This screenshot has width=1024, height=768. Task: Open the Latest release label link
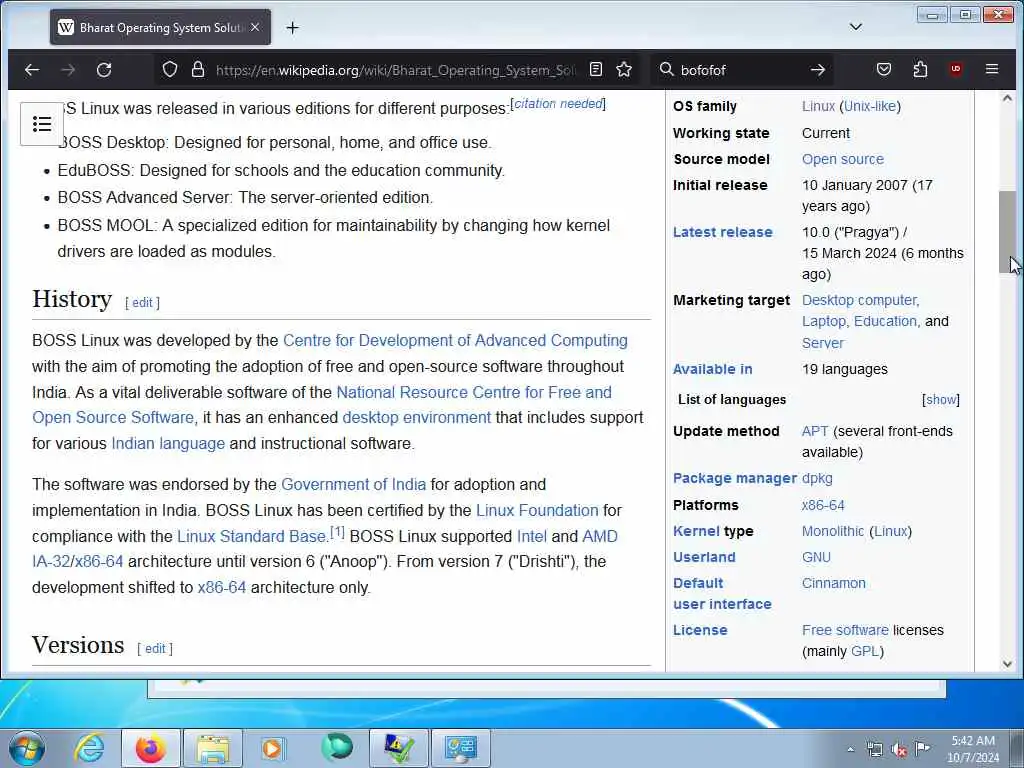pos(722,232)
